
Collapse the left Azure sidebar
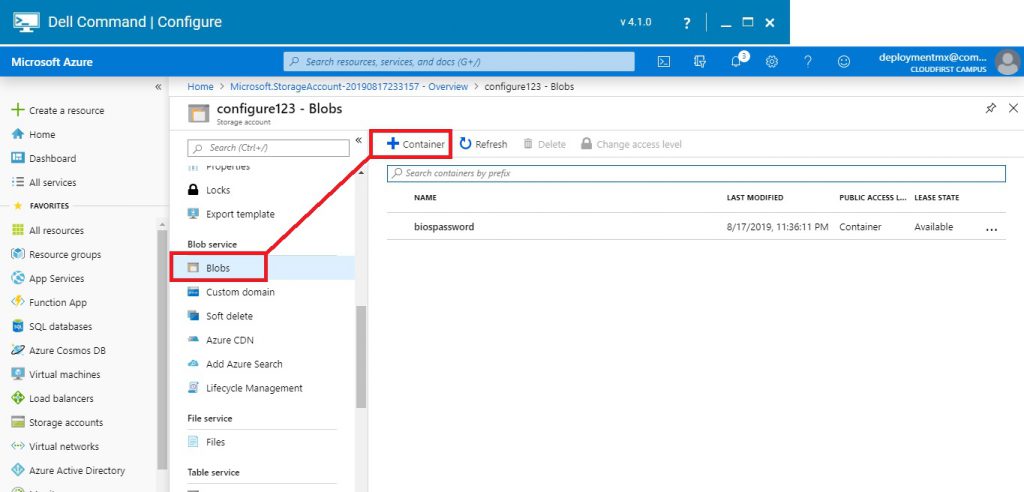[x=158, y=87]
